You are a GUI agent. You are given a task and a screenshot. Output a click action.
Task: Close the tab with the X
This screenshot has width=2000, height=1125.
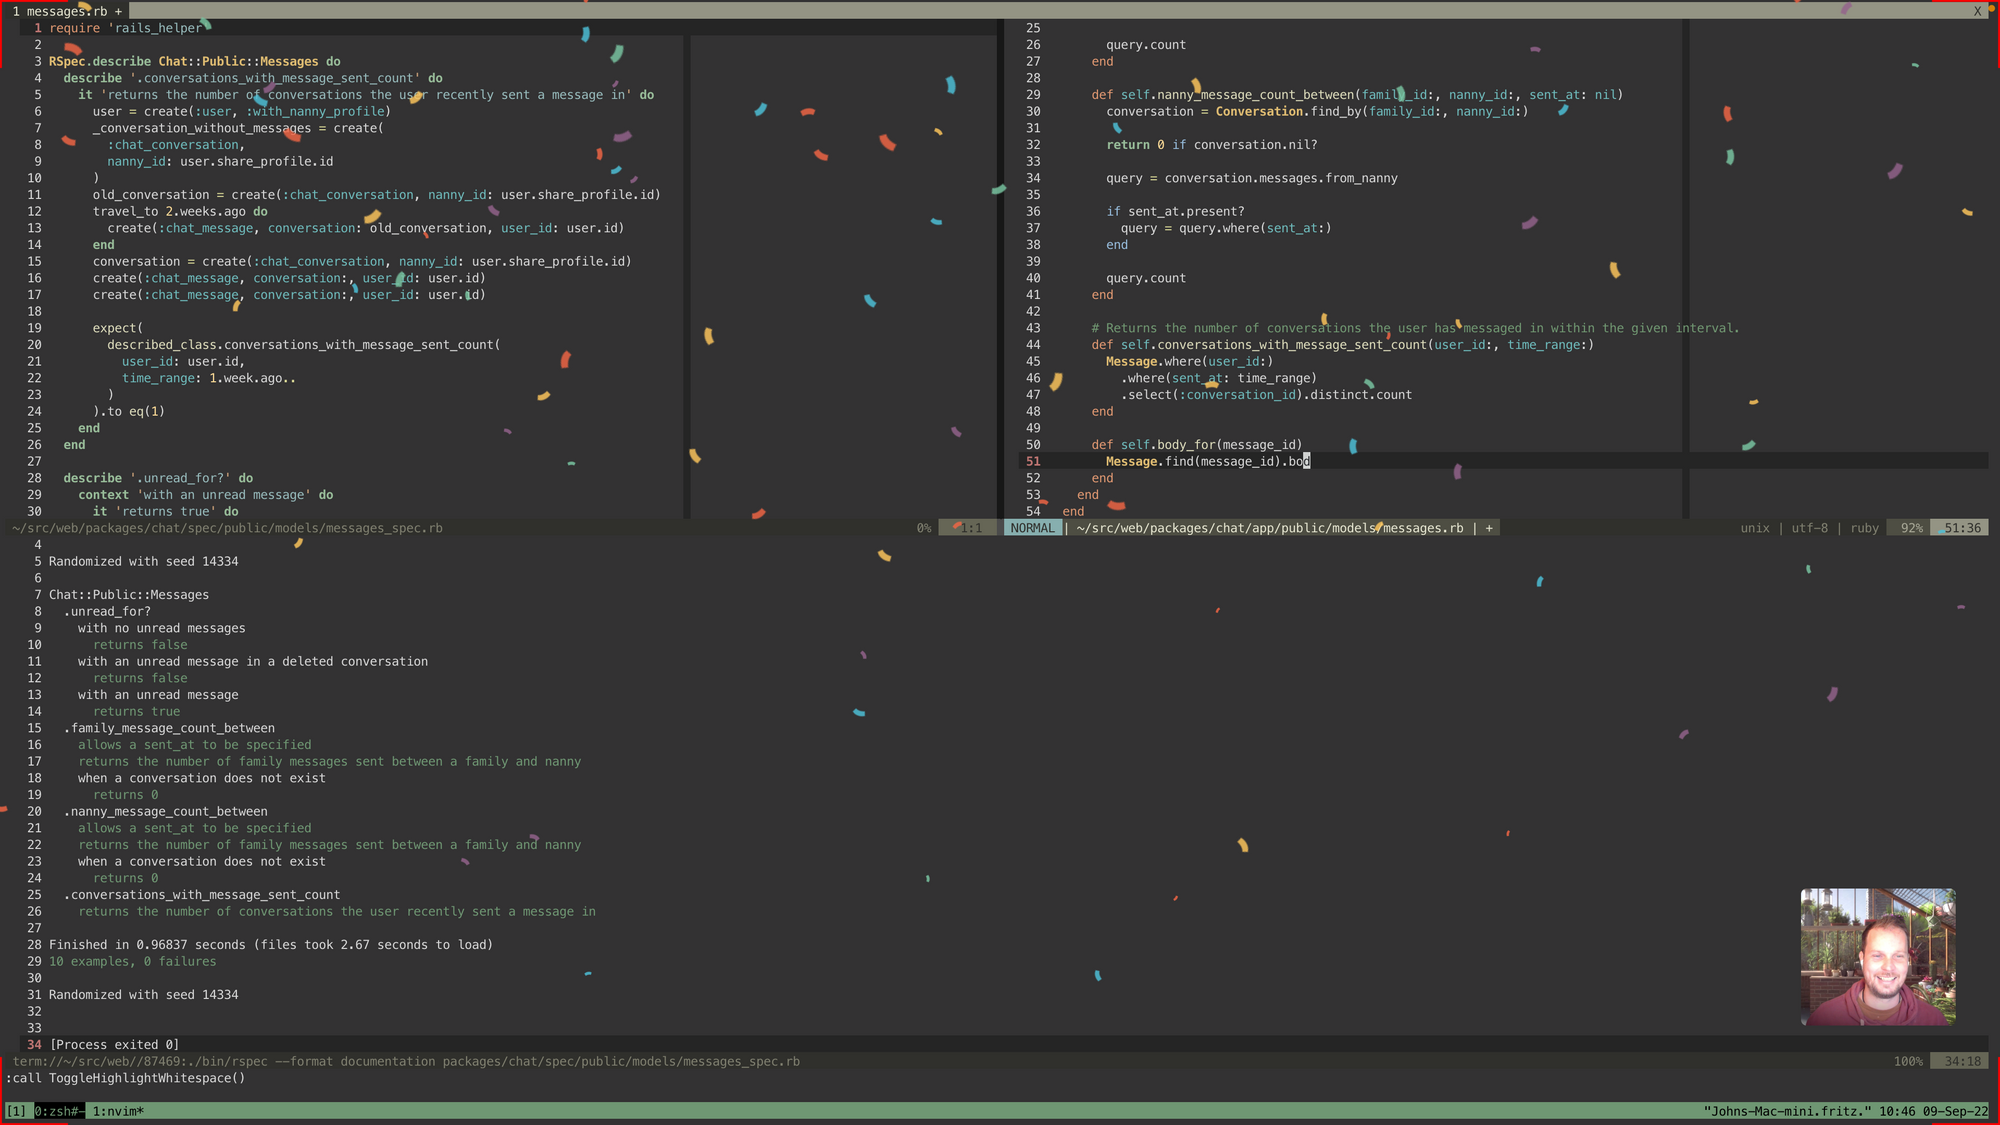[1977, 11]
